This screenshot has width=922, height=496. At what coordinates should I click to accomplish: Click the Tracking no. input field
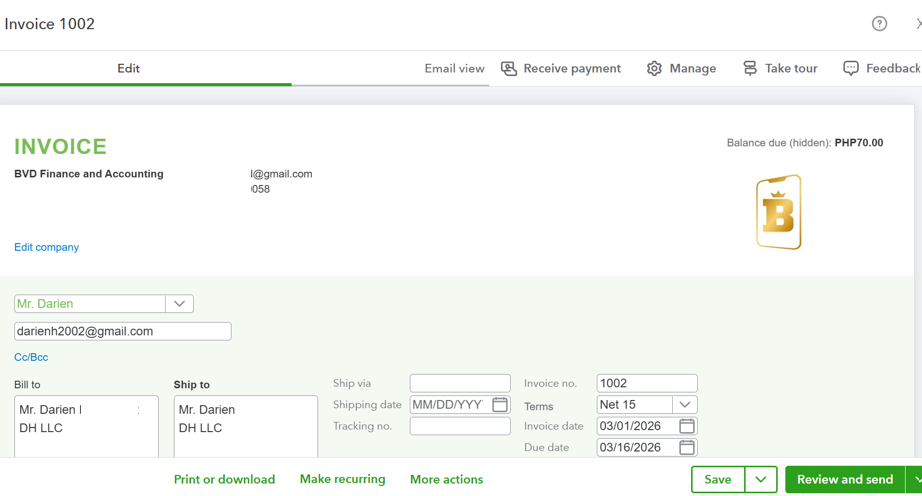tap(460, 426)
